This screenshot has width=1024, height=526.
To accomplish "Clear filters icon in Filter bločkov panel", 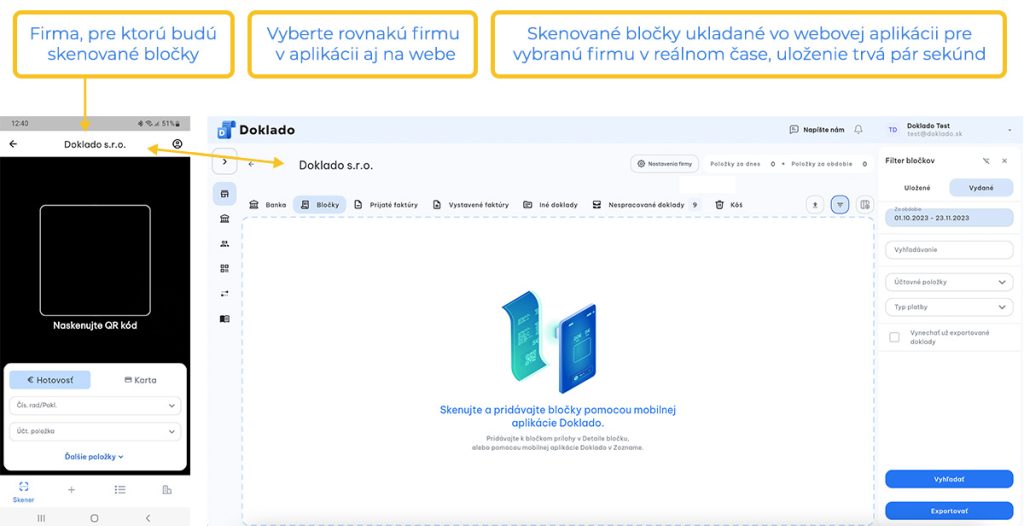I will tap(985, 161).
